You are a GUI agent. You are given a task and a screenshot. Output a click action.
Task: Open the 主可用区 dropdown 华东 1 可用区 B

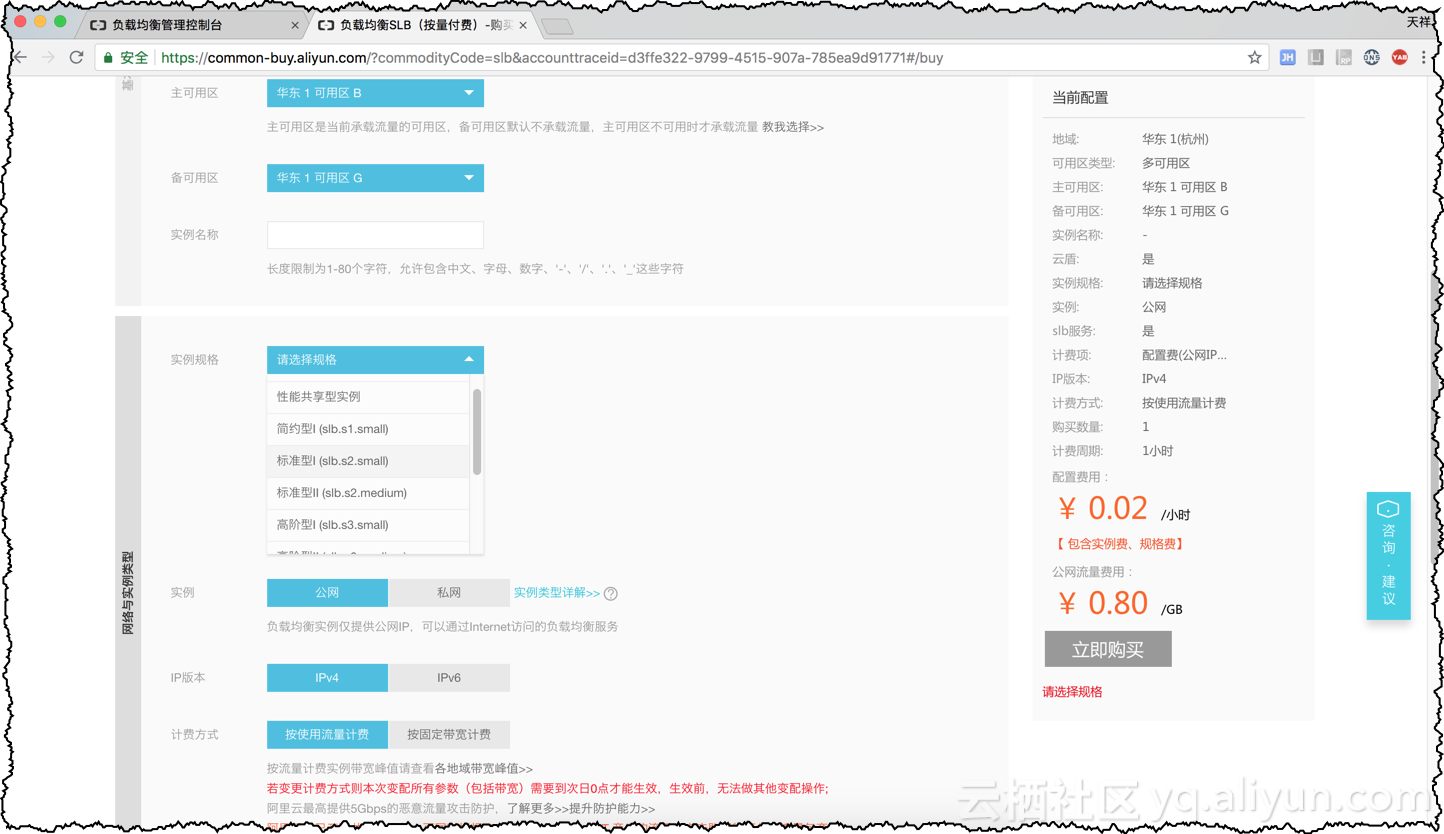(375, 93)
